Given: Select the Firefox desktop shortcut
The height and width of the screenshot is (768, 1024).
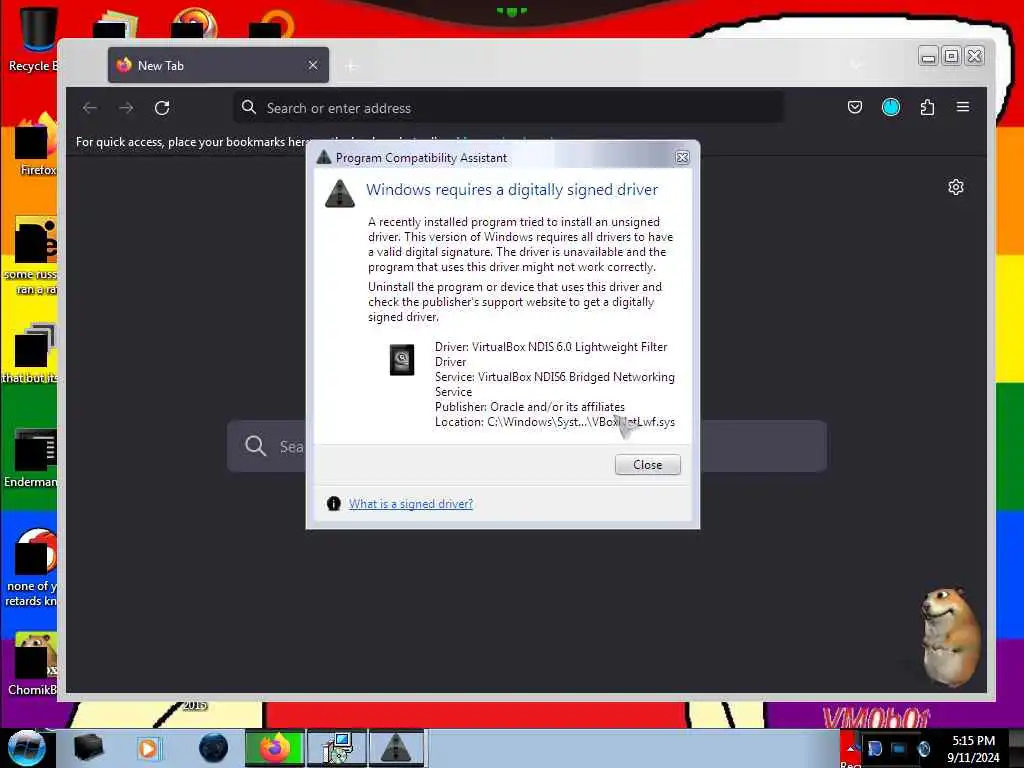Looking at the screenshot, I should tap(35, 144).
